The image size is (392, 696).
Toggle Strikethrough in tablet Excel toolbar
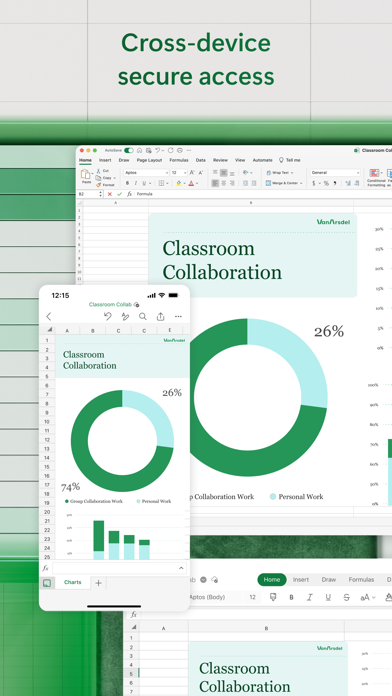346,597
